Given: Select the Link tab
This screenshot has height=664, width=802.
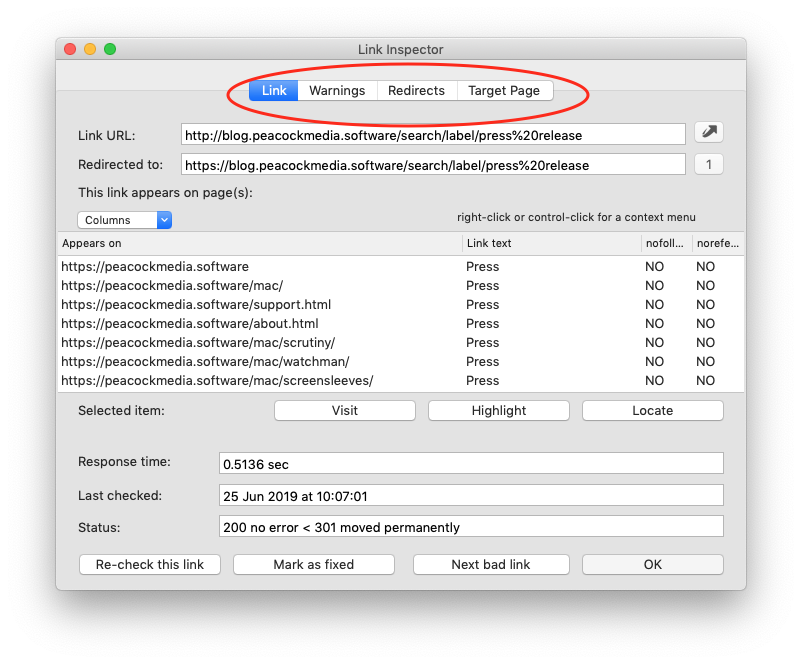Looking at the screenshot, I should coord(274,91).
